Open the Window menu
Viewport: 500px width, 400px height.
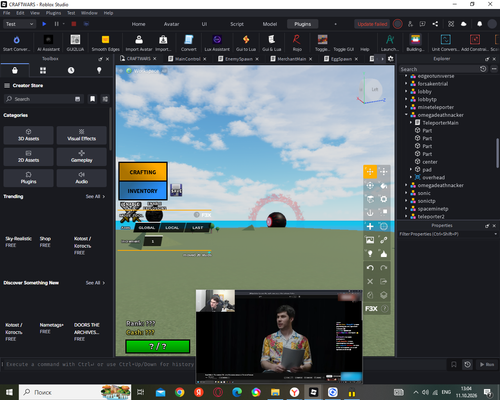(89, 13)
